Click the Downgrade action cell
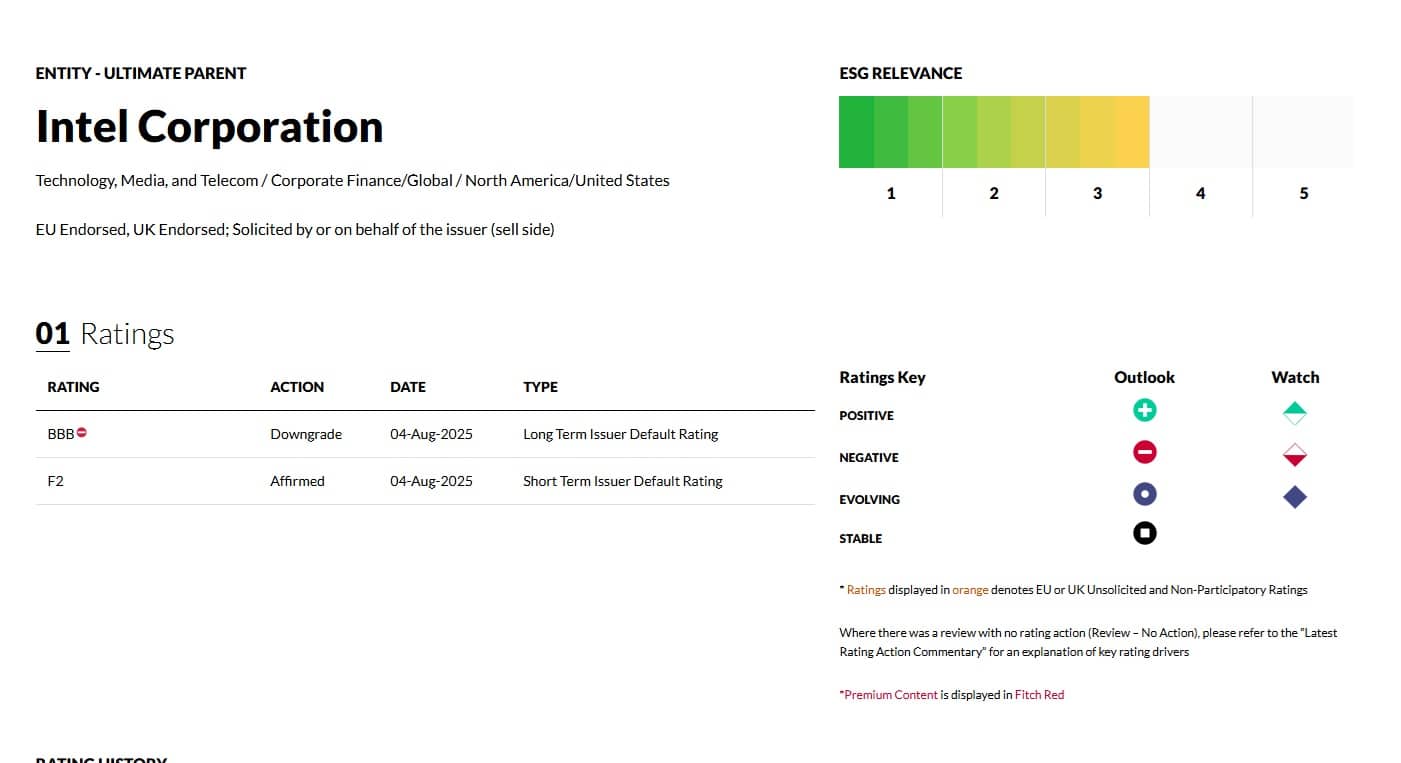This screenshot has height=763, width=1401. tap(306, 434)
